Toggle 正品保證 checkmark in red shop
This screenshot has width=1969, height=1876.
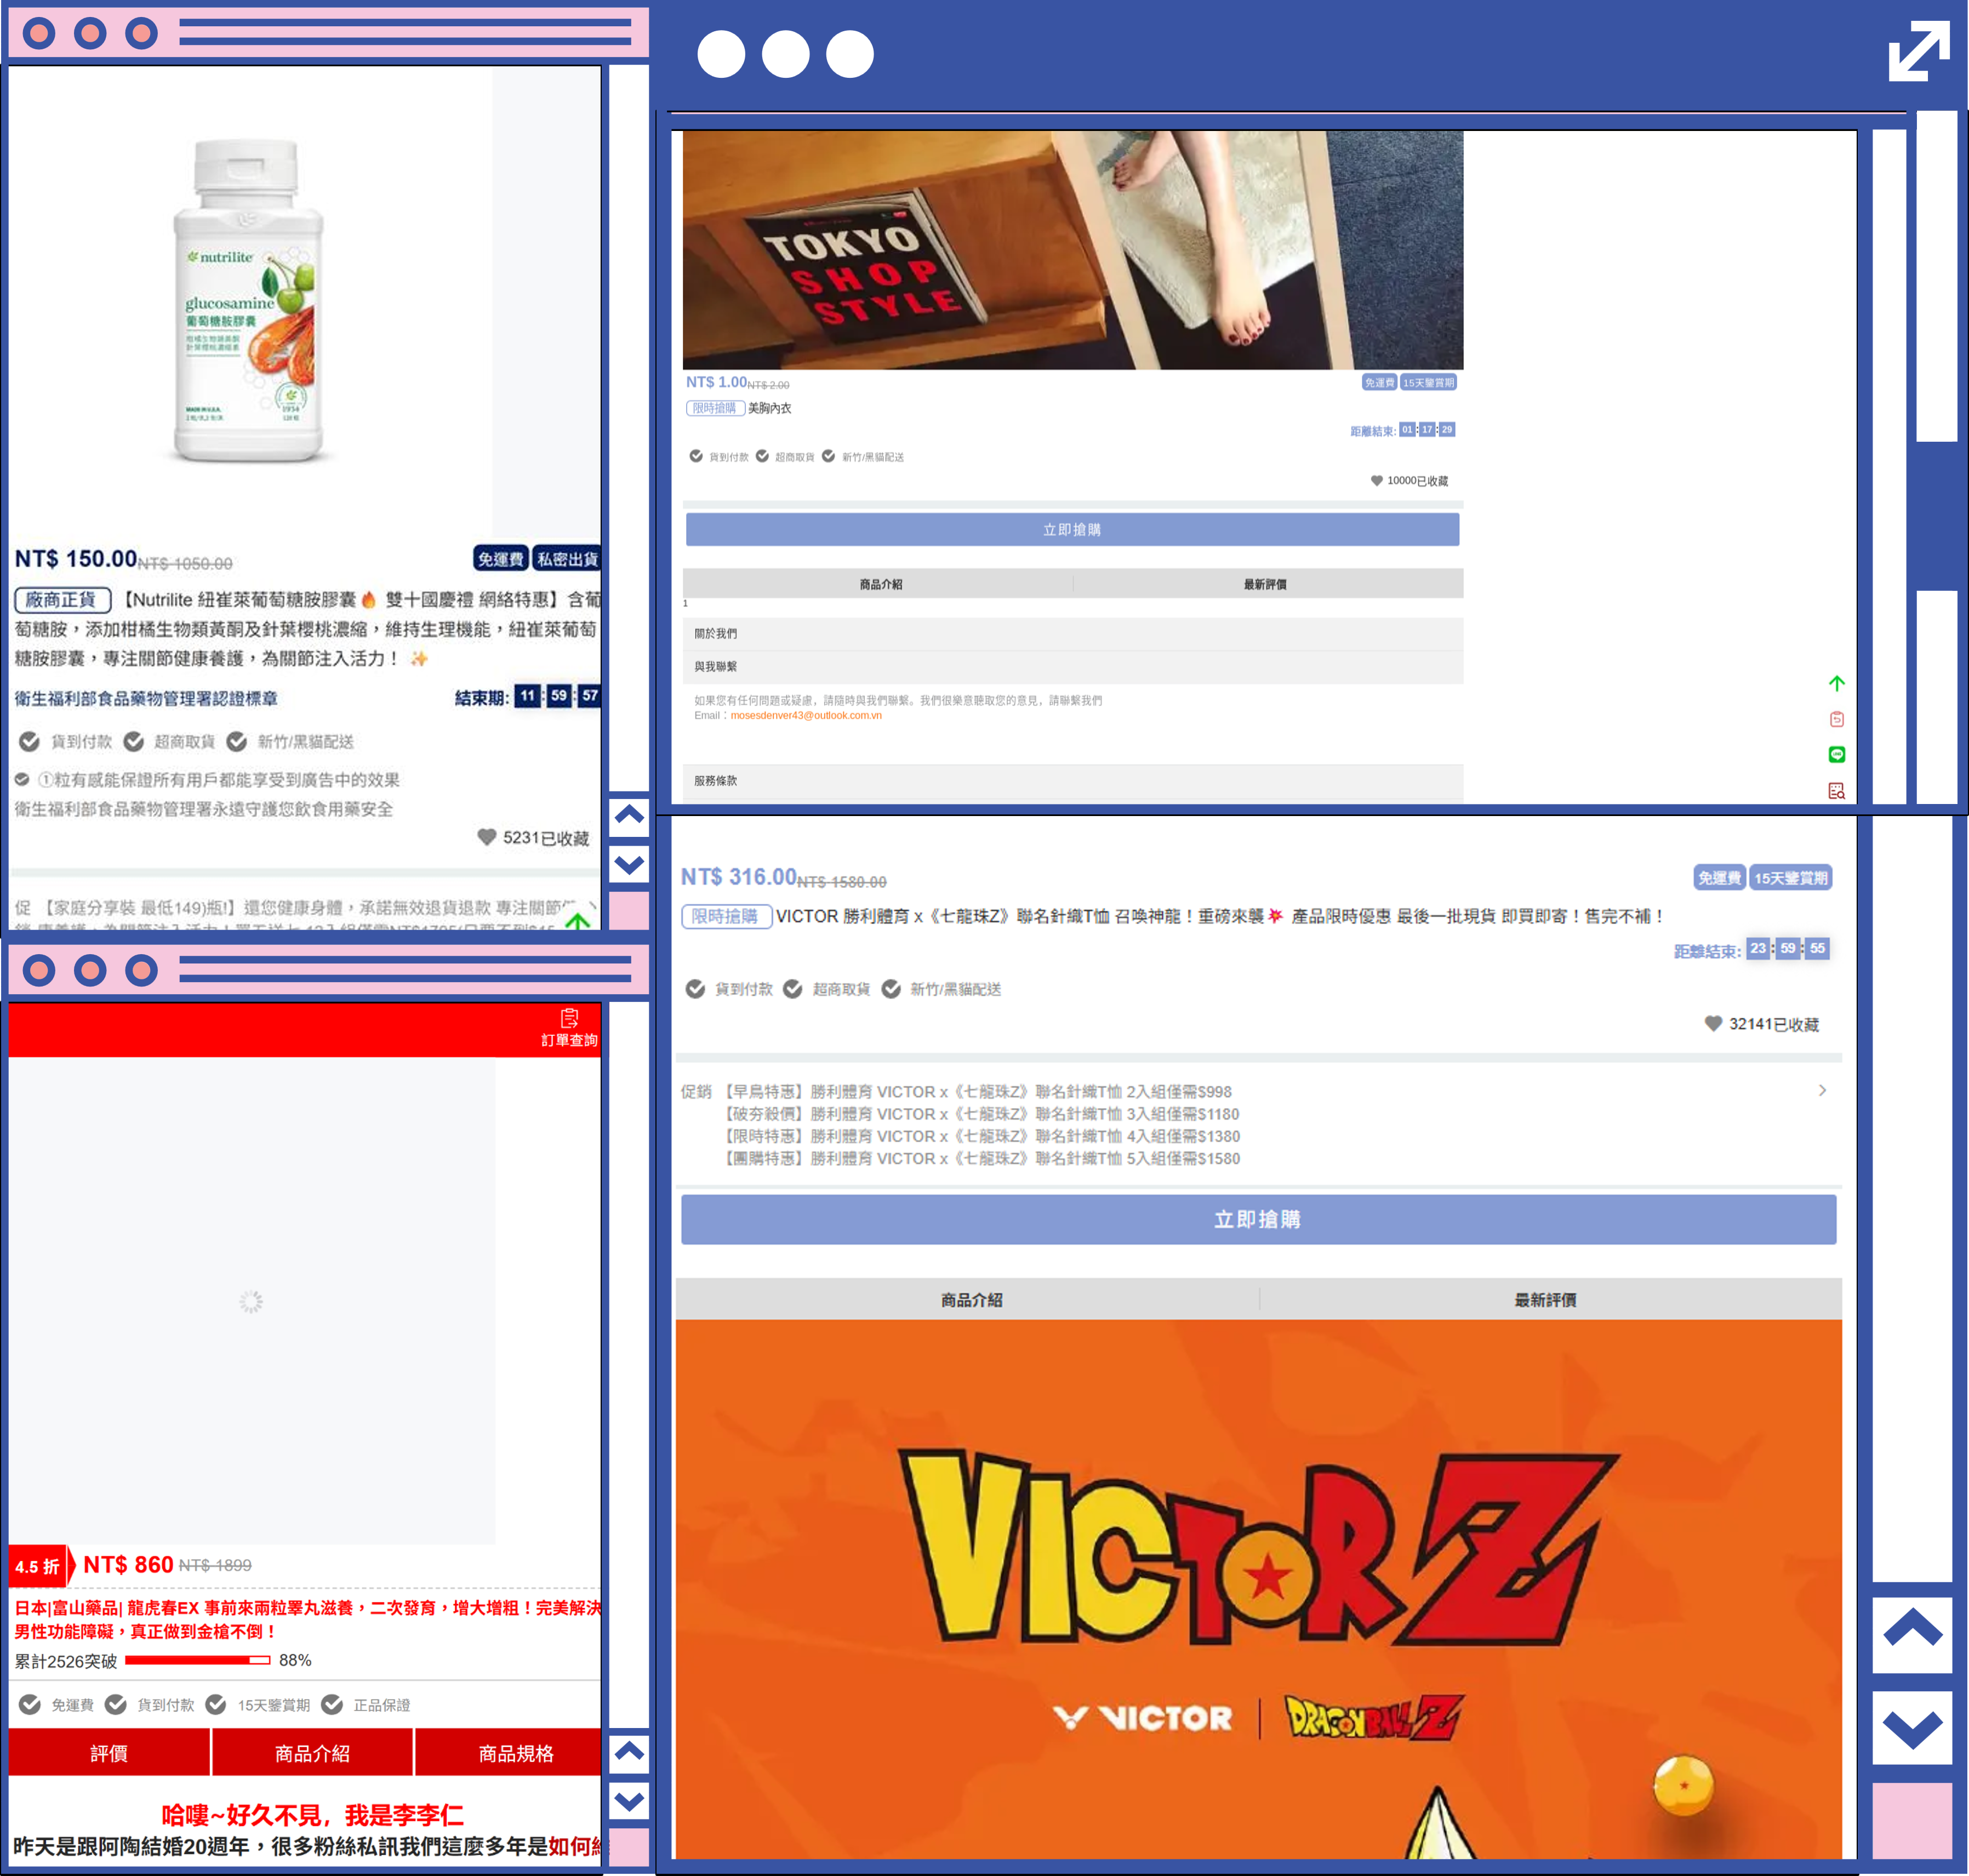[333, 1705]
